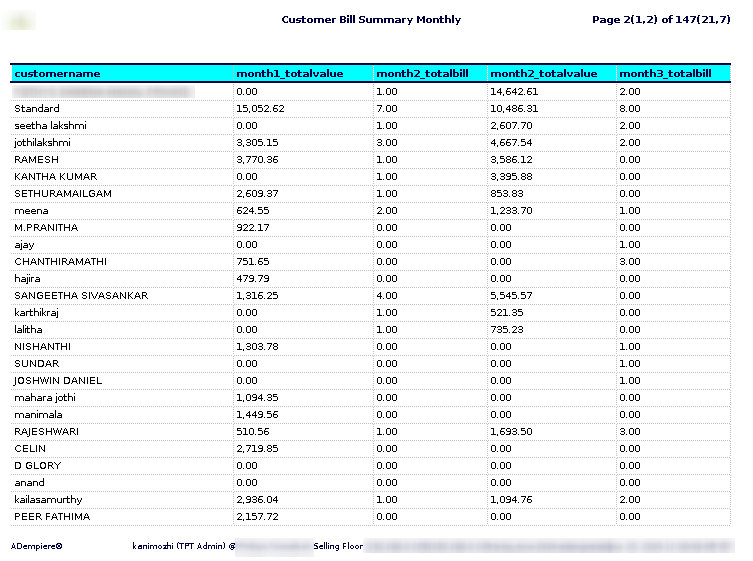This screenshot has height=561, width=753.
Task: Click the 922.17 value for M.PRANITHA
Action: tap(253, 228)
